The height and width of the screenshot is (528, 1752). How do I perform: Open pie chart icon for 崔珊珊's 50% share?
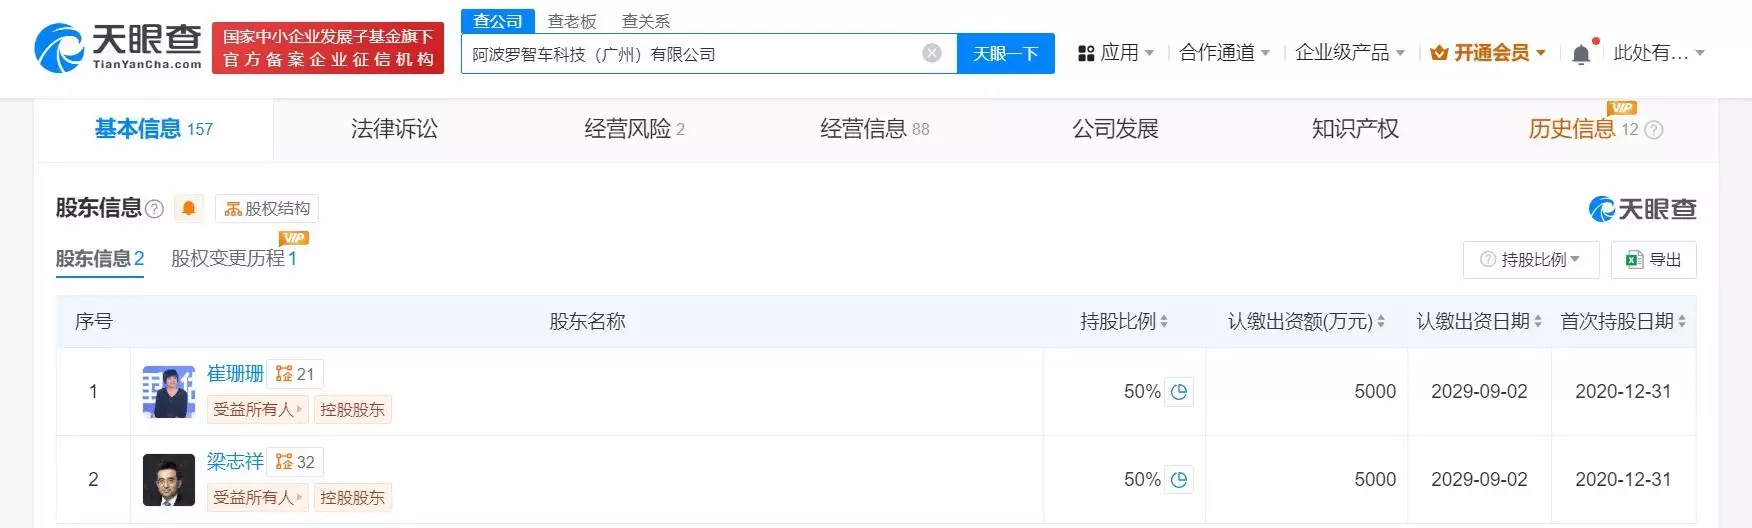pos(1179,392)
